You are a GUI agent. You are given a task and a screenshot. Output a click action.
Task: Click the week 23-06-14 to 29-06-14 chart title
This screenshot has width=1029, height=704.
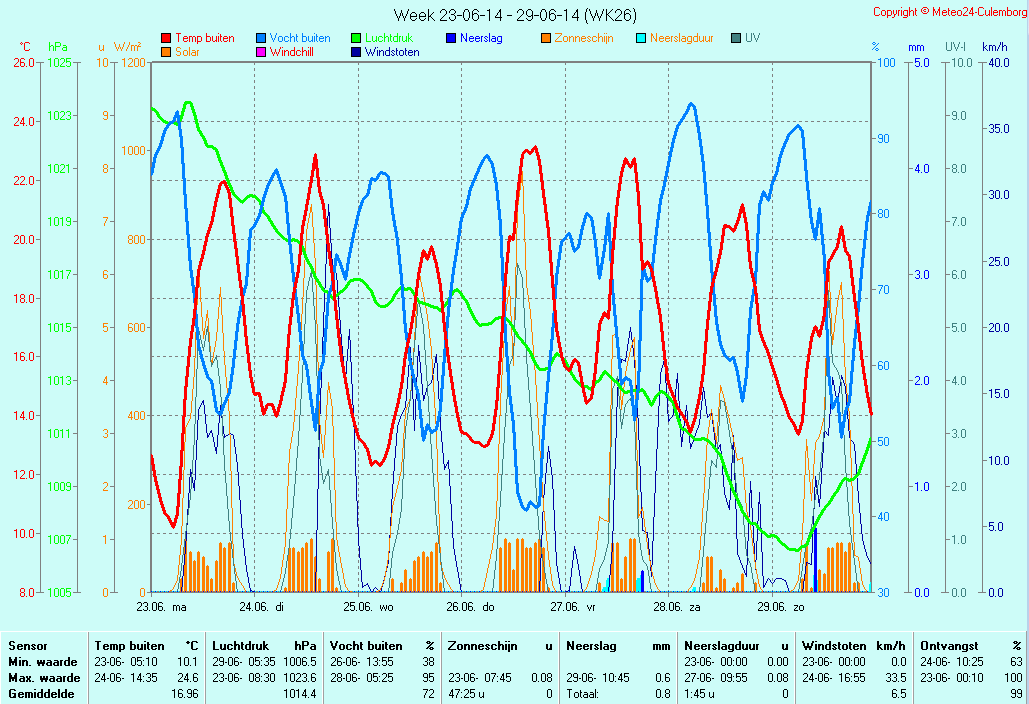click(x=514, y=15)
